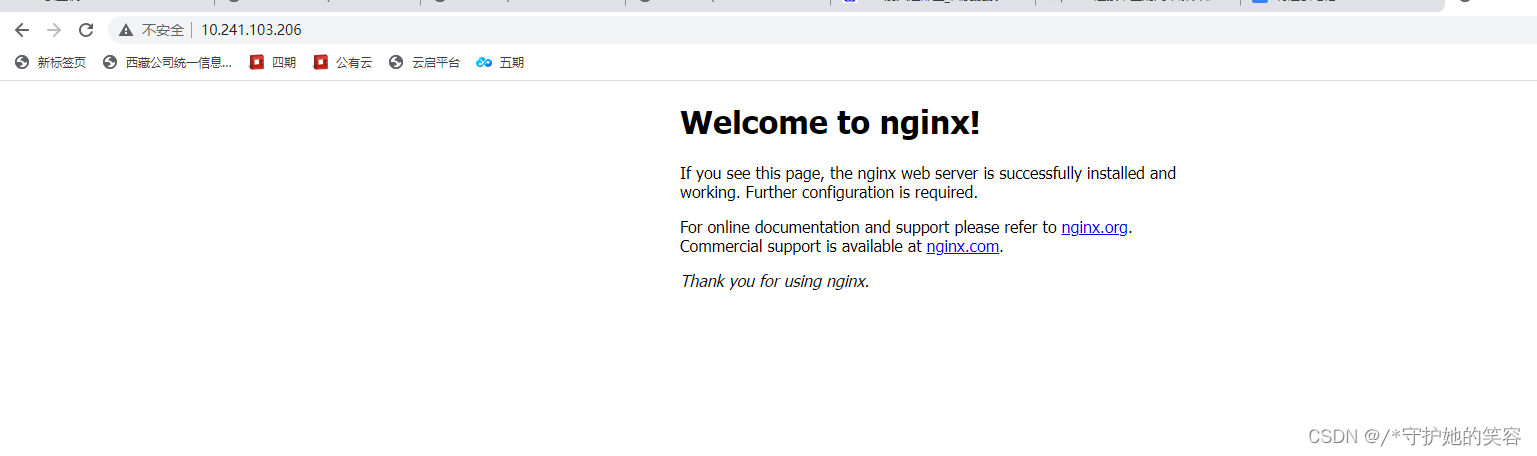Click the browser forward arrow
This screenshot has height=456, width=1537.
(54, 30)
